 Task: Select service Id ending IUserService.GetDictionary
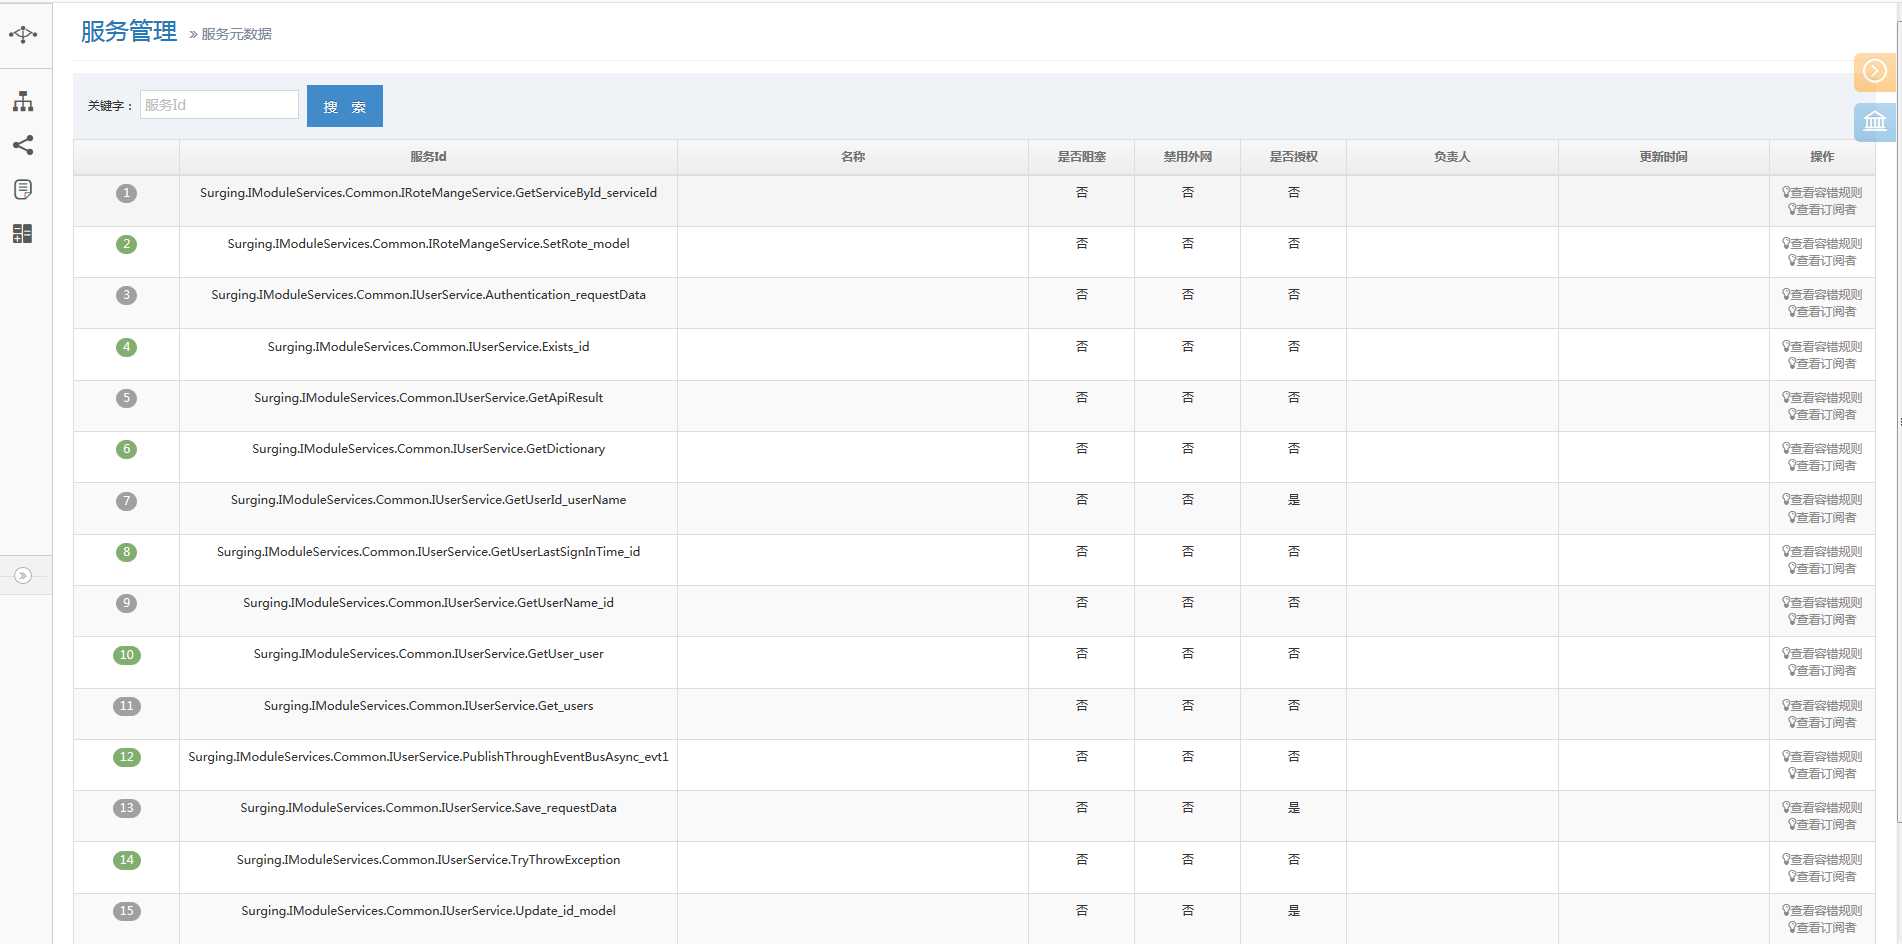click(428, 449)
